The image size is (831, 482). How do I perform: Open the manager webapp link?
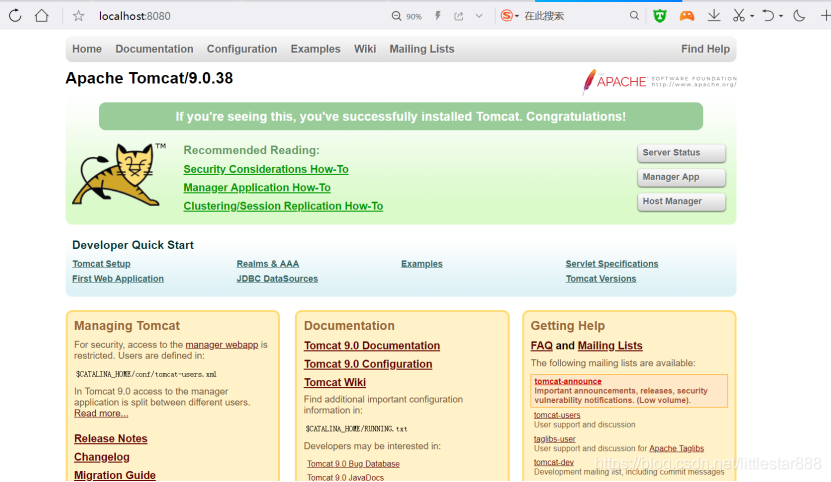coord(222,345)
